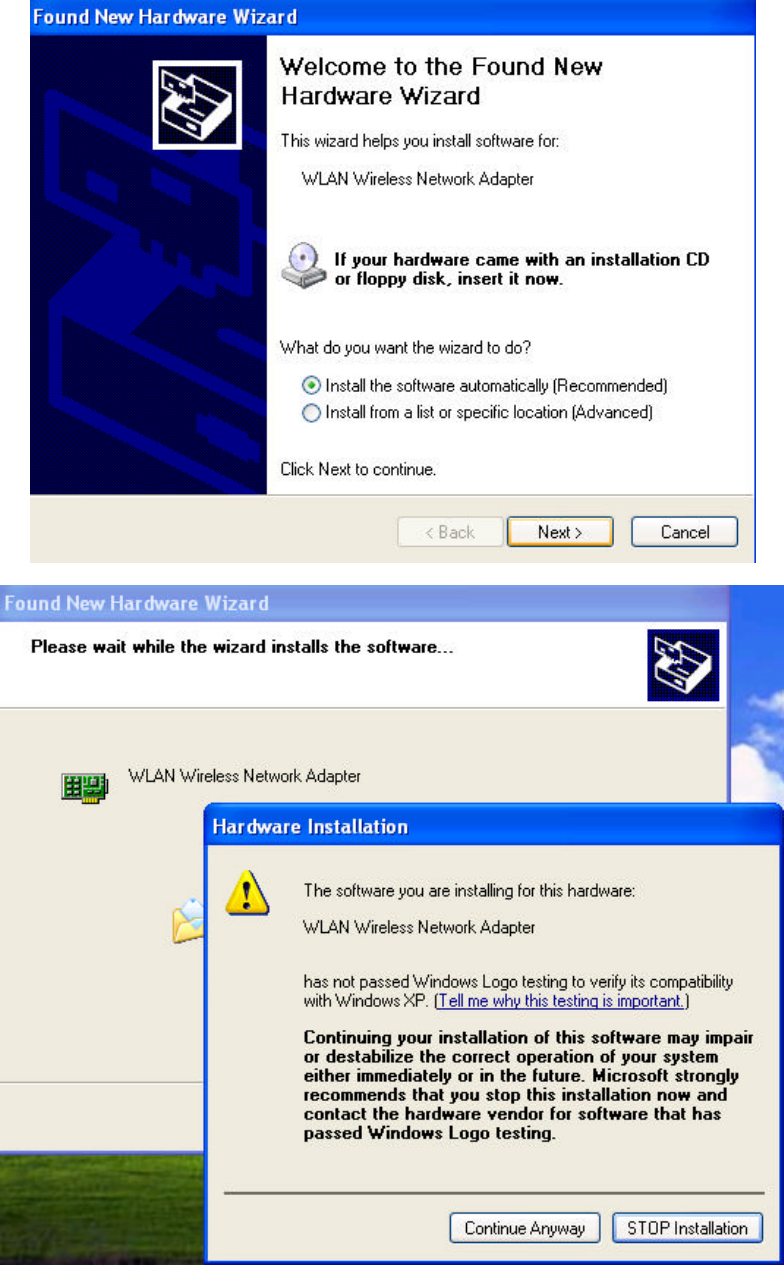784x1265 pixels.
Task: Click WLAN Wireless Network Adapter label beside green icon
Action: click(x=245, y=775)
